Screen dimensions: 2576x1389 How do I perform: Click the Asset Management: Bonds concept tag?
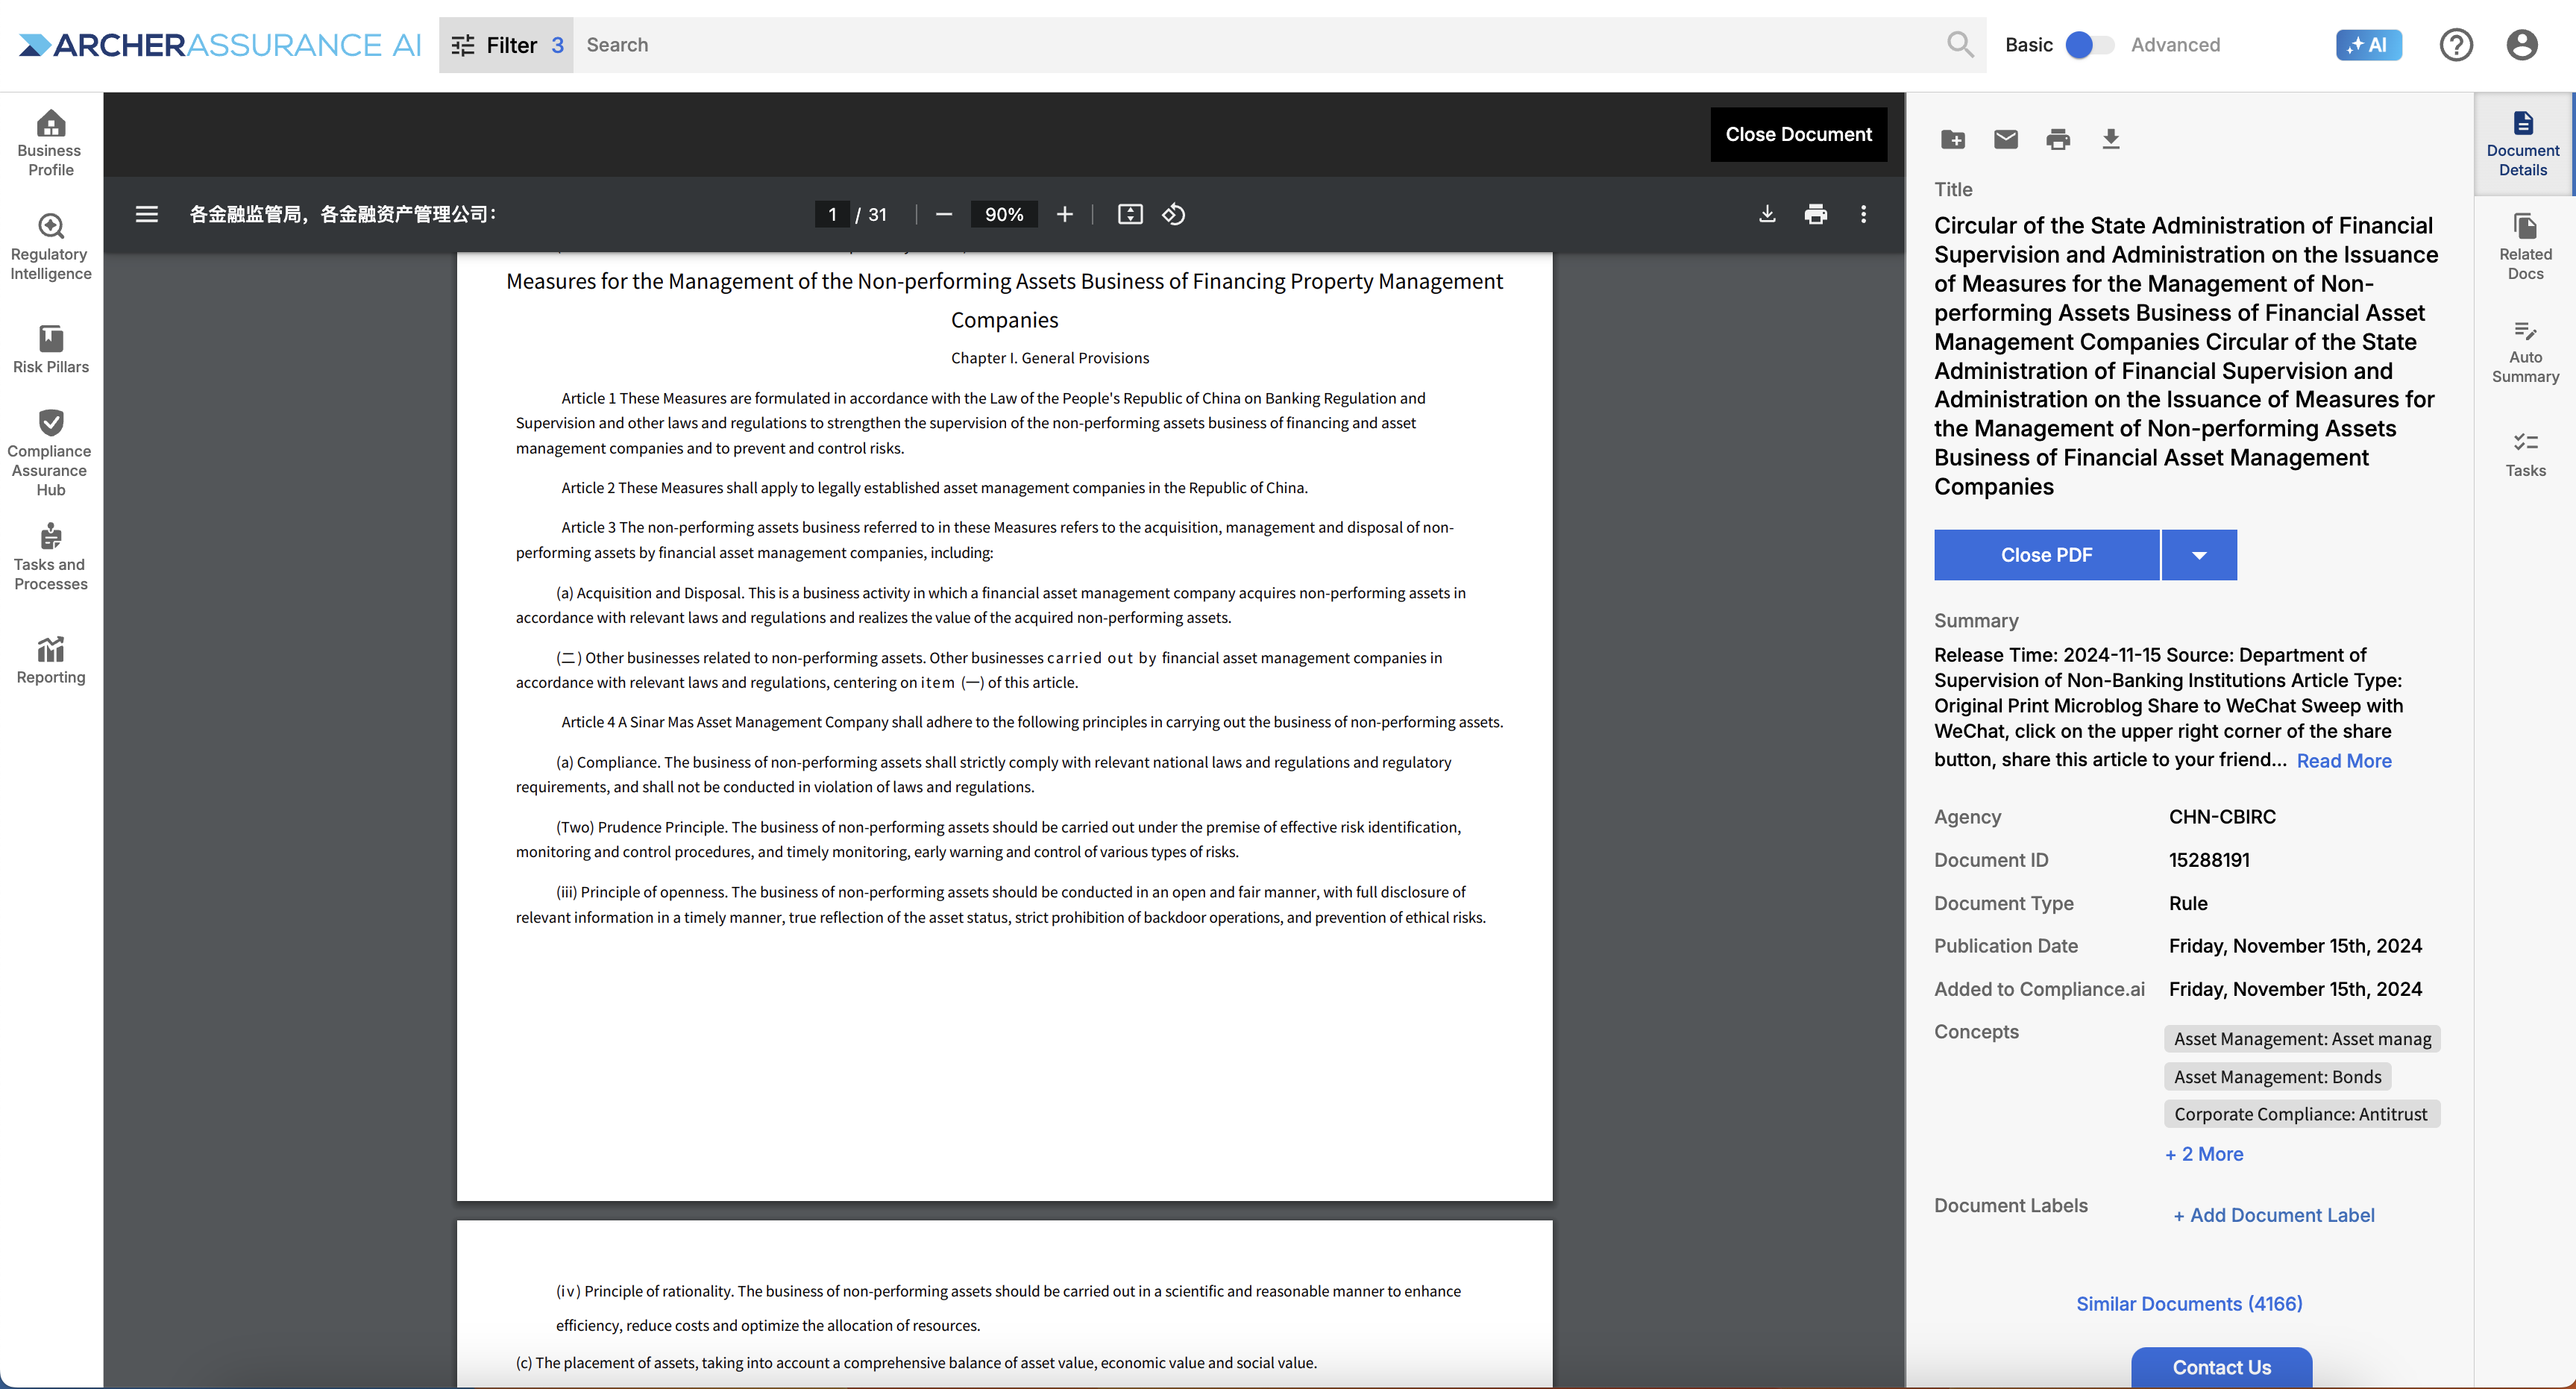[x=2277, y=1076]
